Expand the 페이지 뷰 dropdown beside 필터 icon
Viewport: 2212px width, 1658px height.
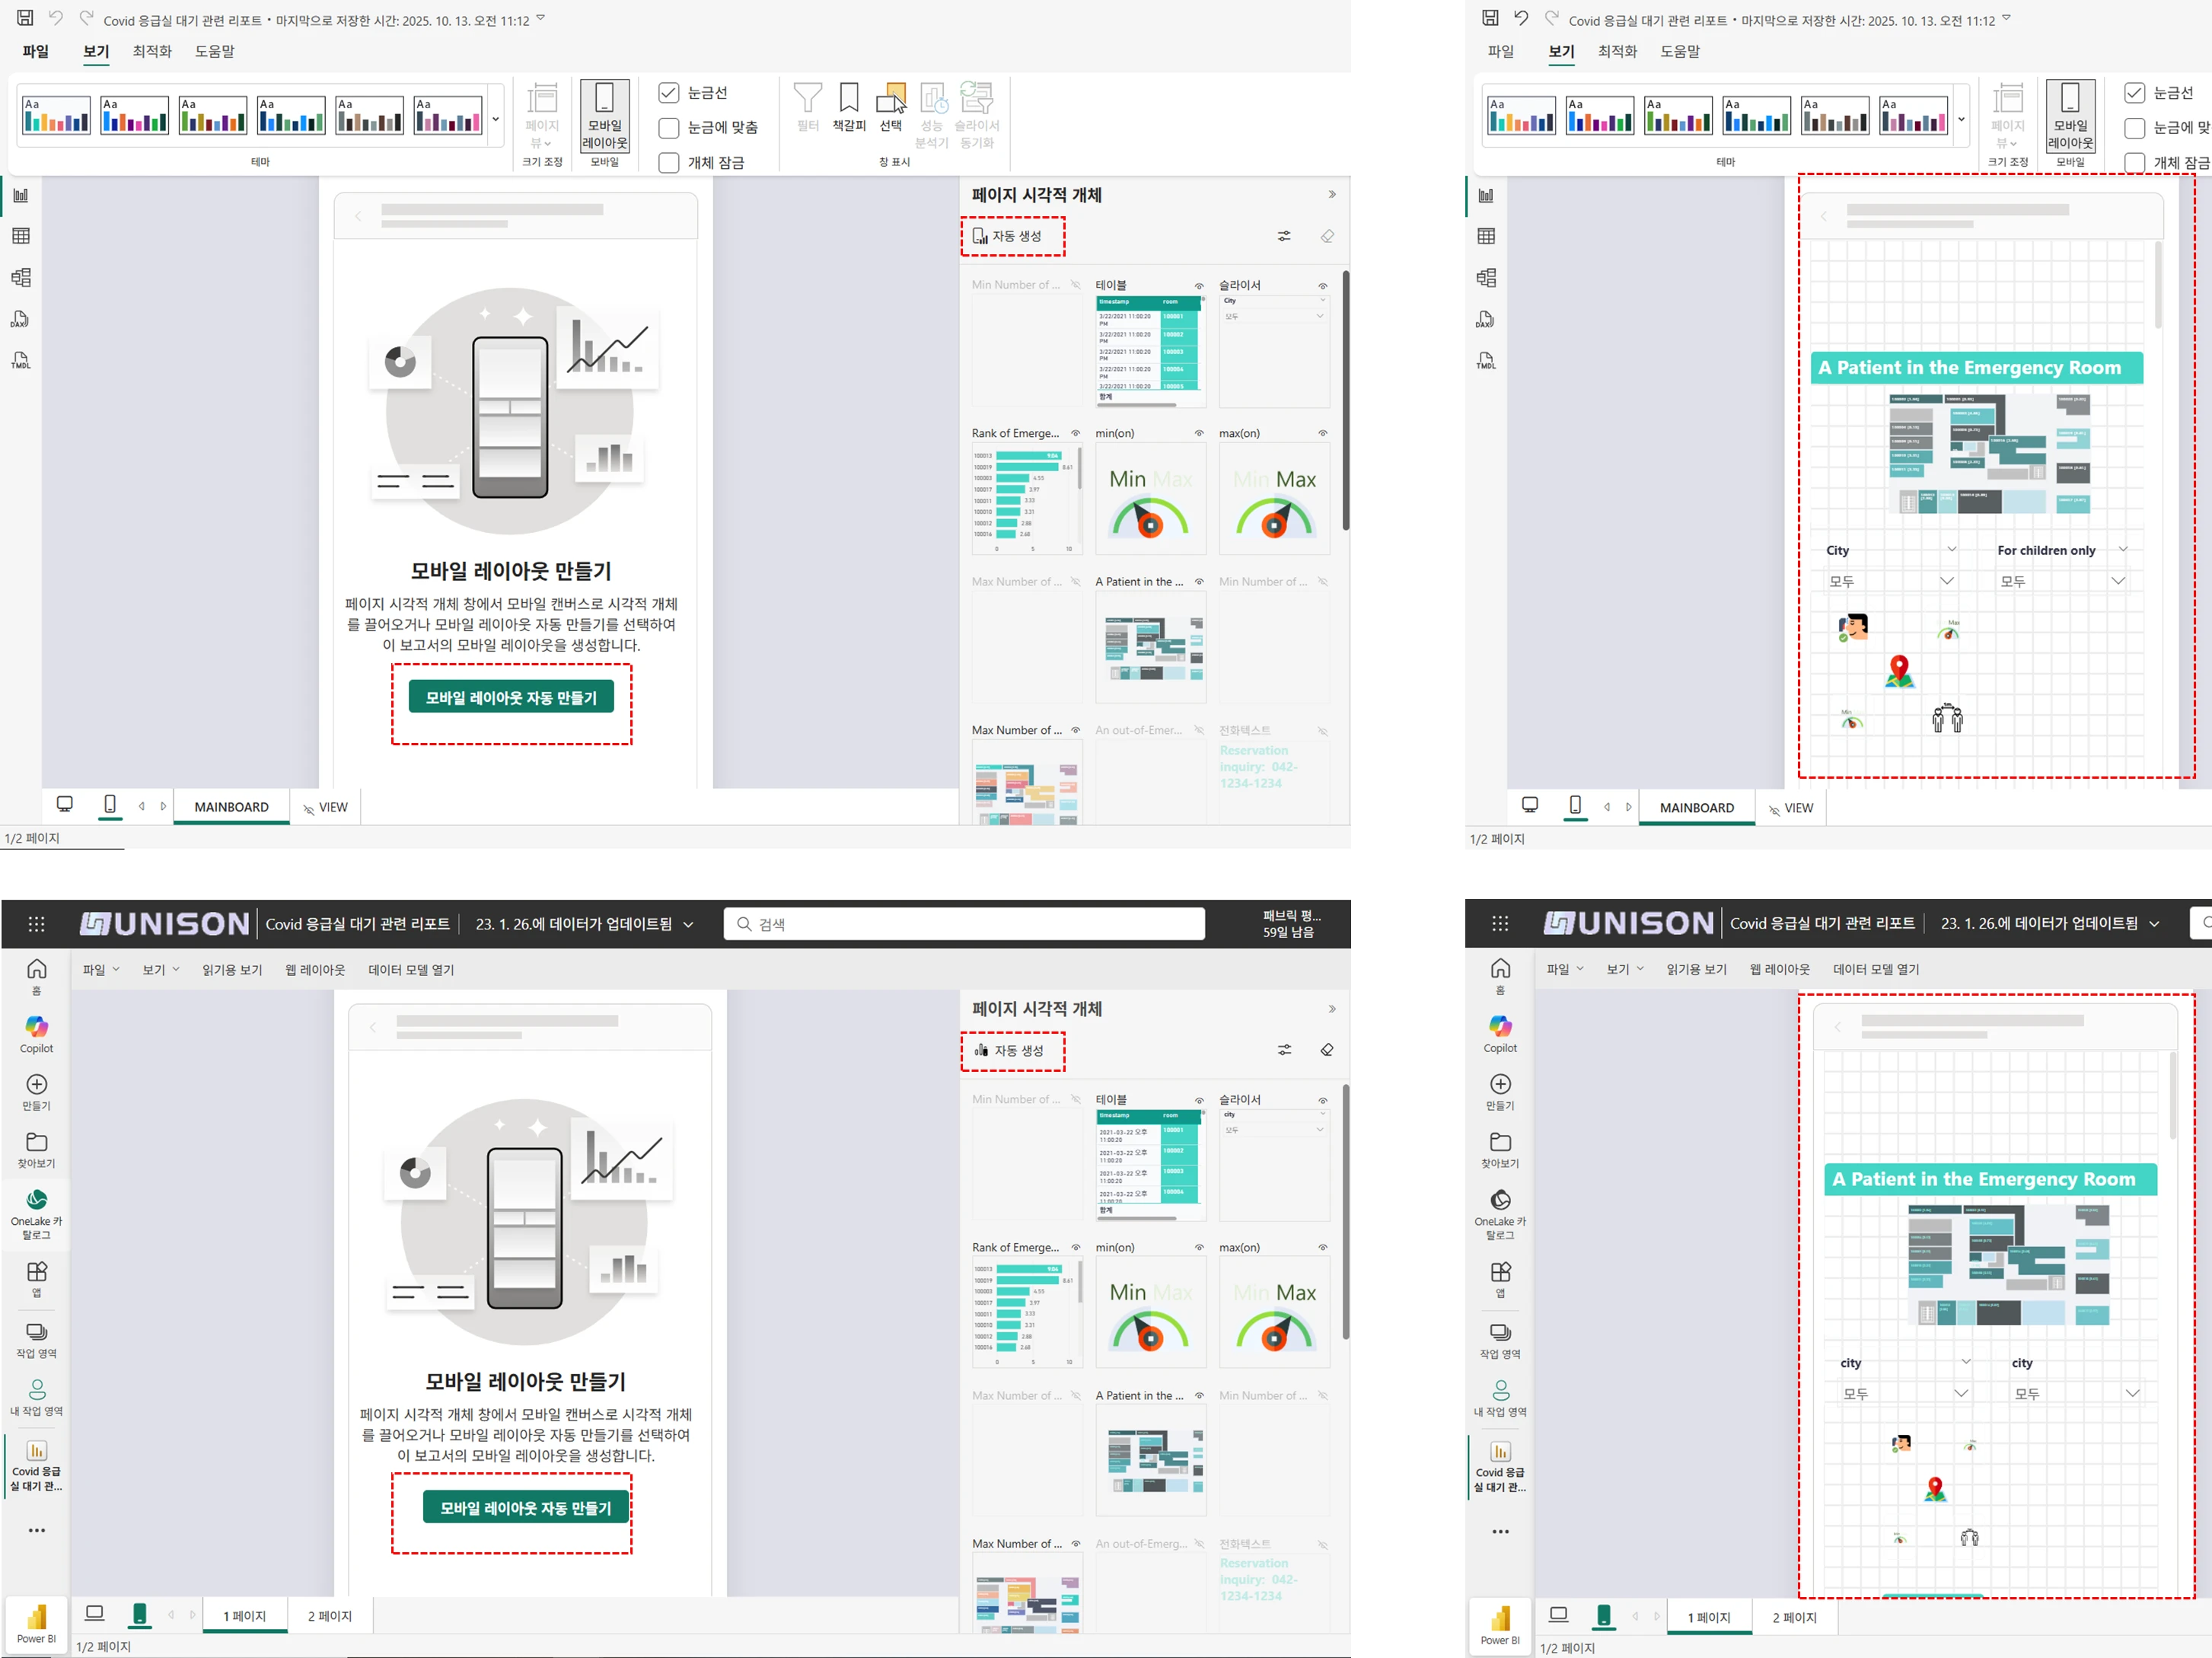[x=542, y=120]
